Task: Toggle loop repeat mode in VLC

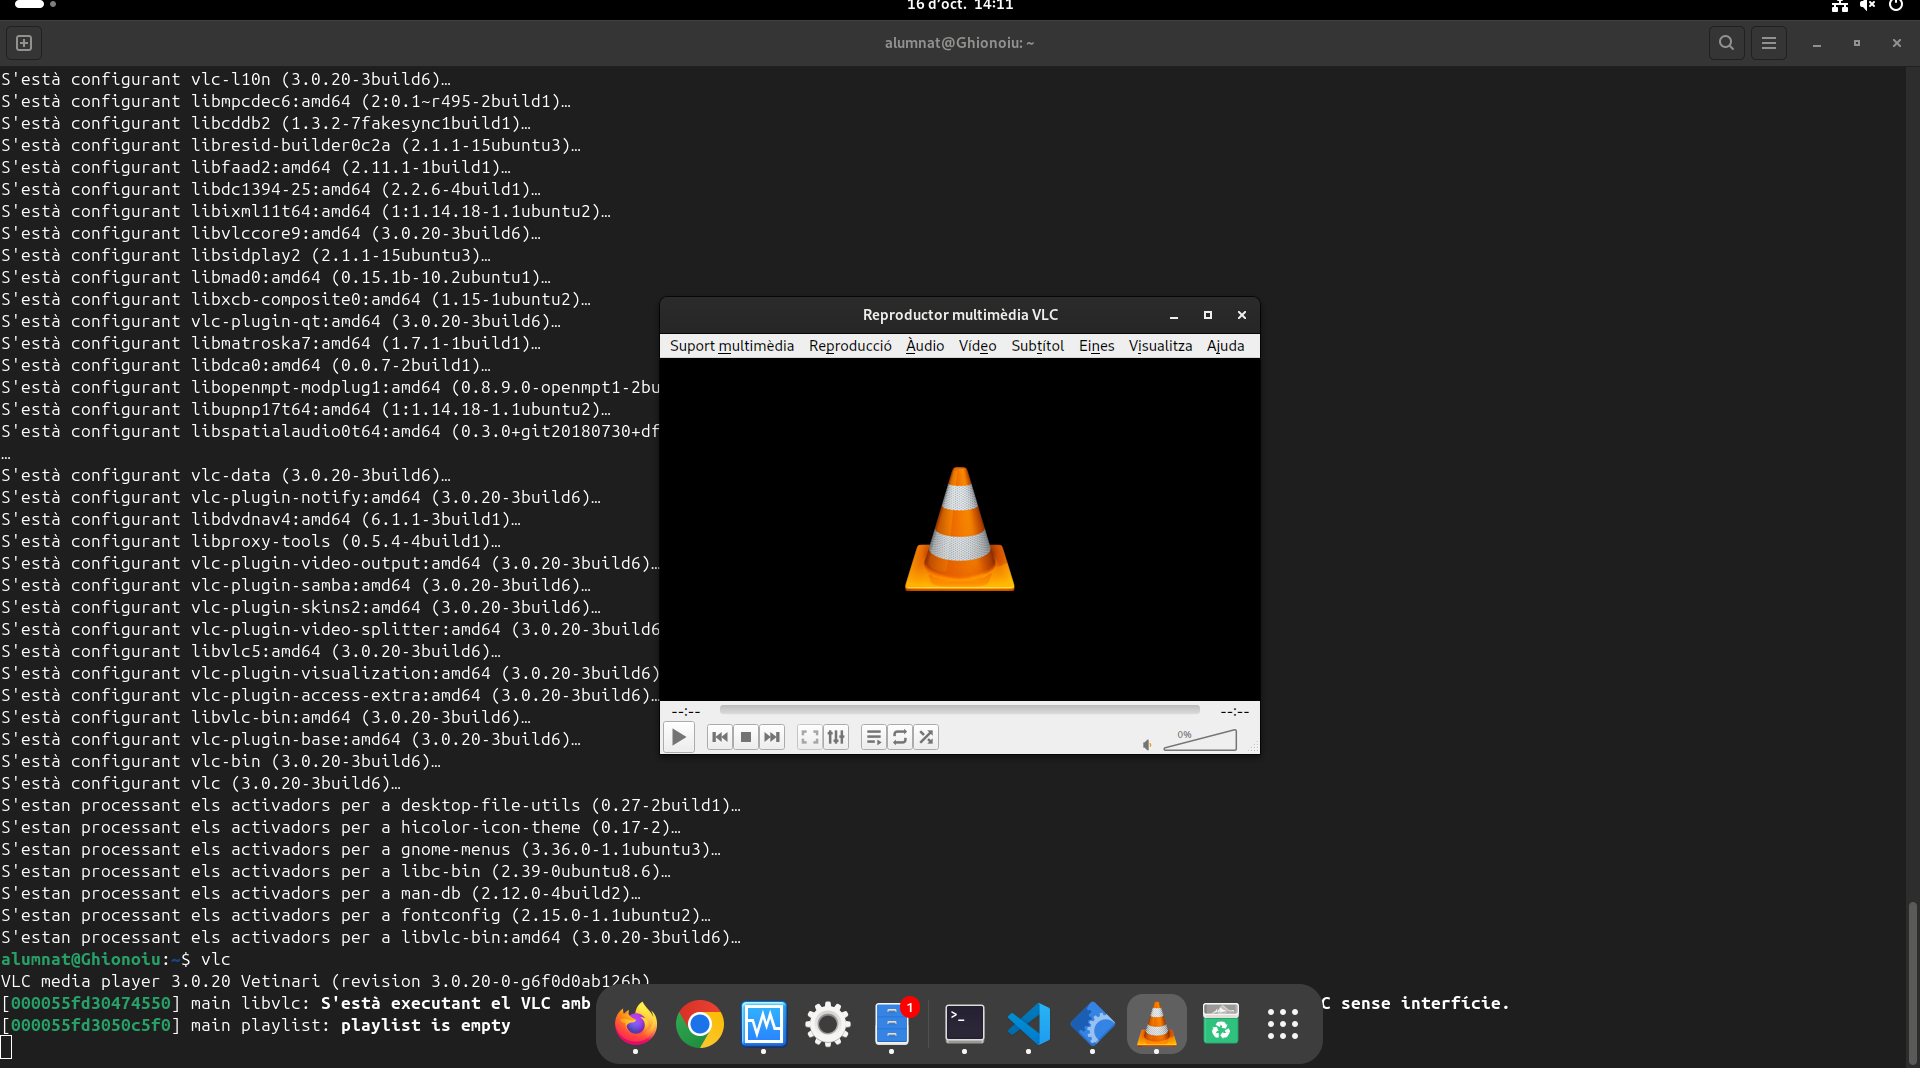Action: 900,737
